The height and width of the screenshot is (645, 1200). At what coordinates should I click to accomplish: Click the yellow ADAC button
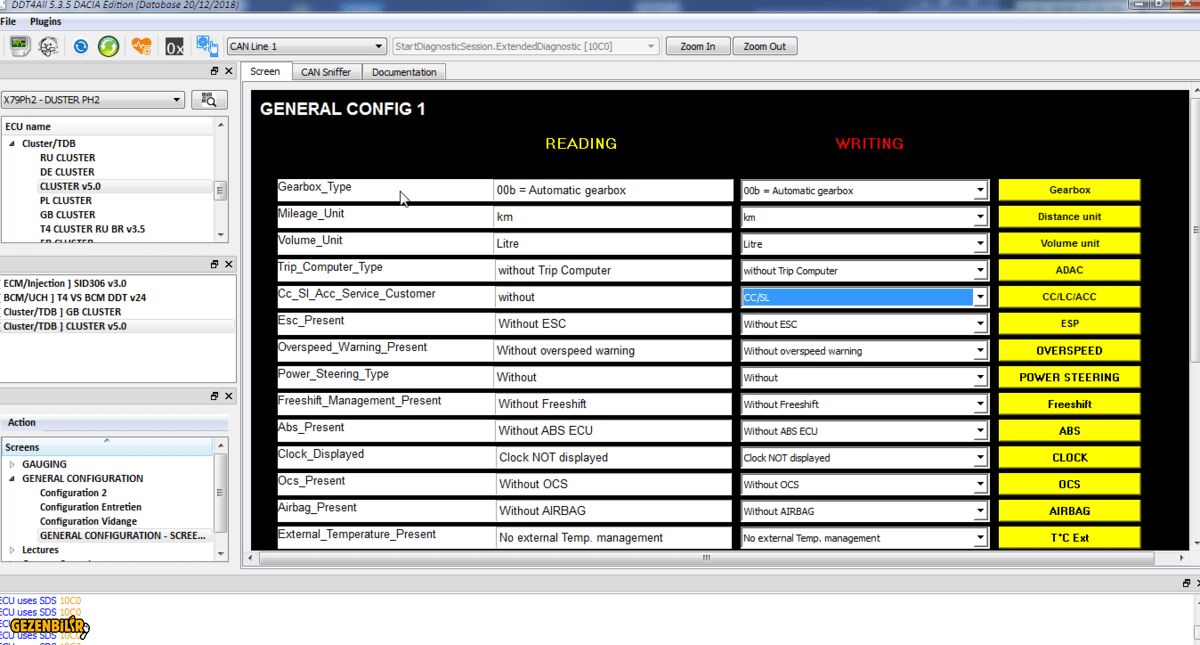coord(1069,270)
